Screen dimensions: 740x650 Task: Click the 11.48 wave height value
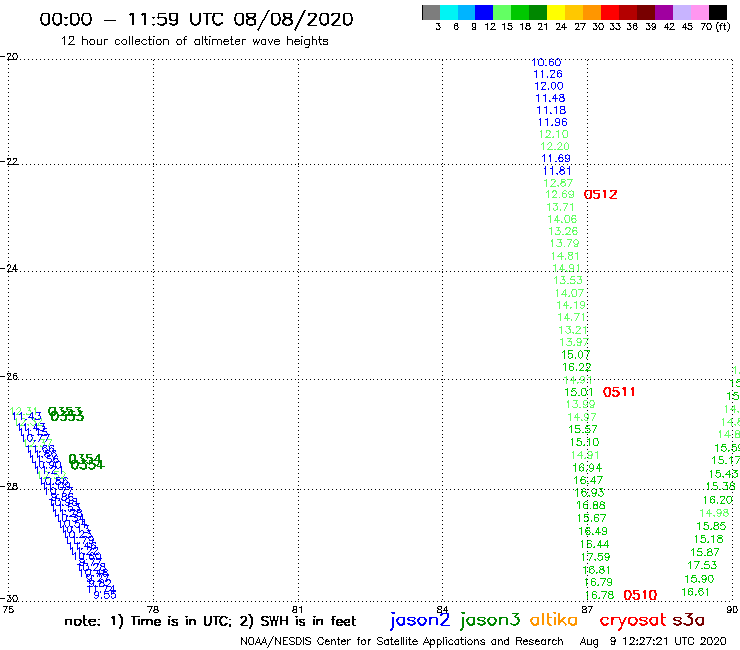[x=550, y=98]
